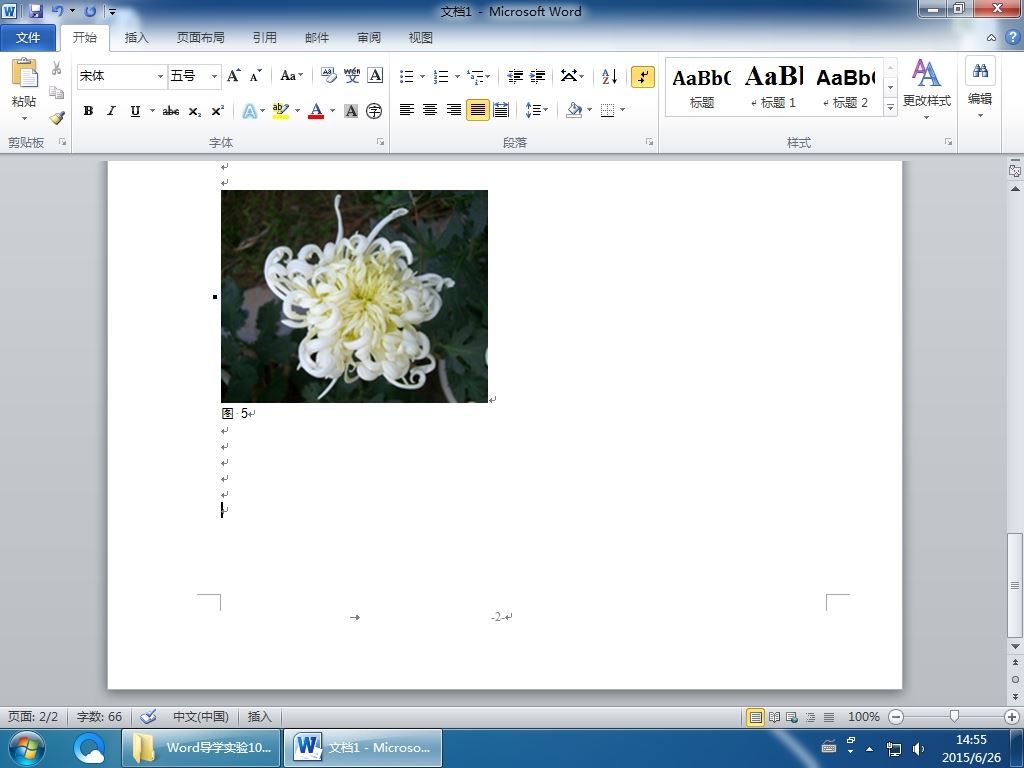This screenshot has width=1024, height=768.
Task: Toggle show/hide paragraph marks
Action: pos(643,77)
